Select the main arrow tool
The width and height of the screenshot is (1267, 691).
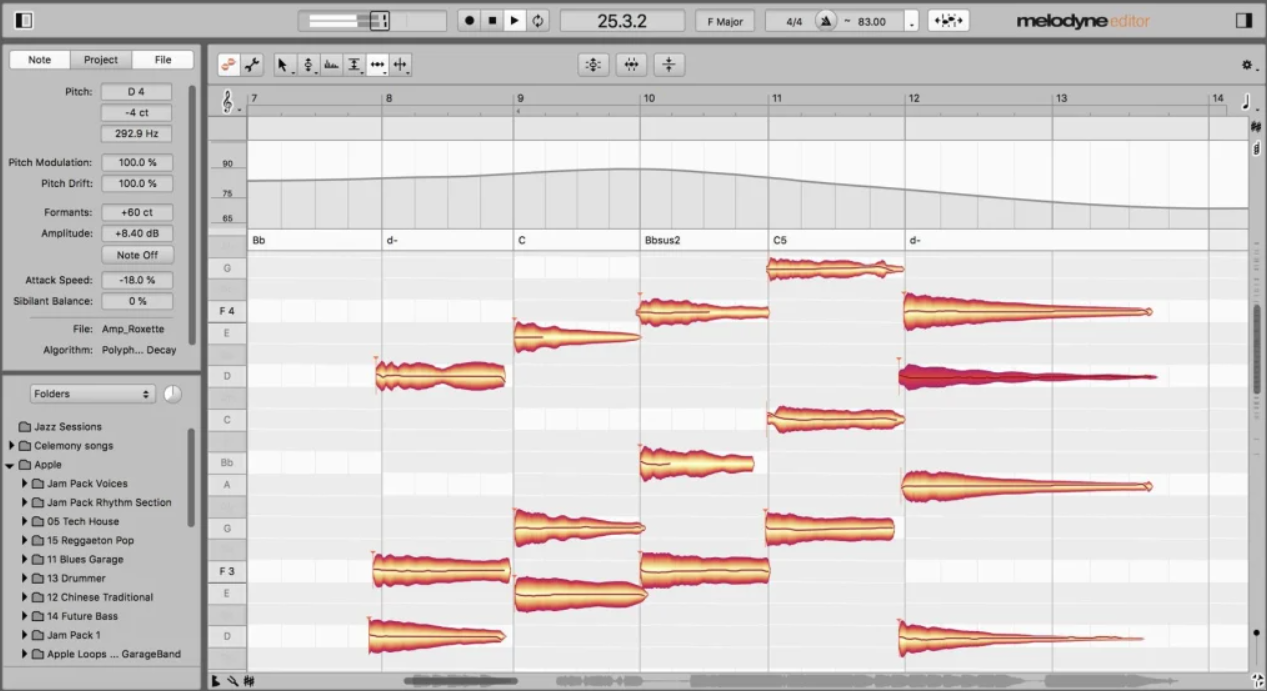click(x=282, y=65)
